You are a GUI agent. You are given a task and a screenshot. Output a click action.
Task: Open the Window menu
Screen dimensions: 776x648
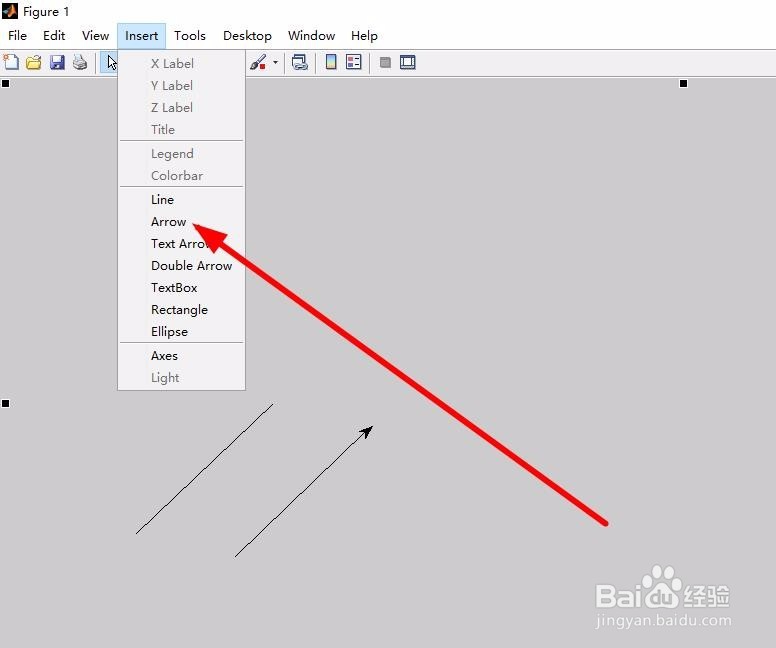coord(312,36)
